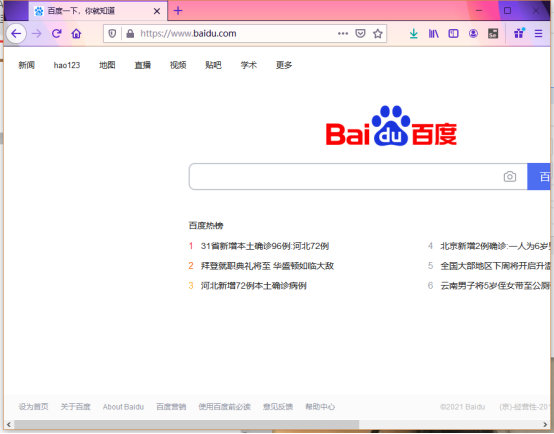Click 关于百度 footer link
The width and height of the screenshot is (554, 434).
click(75, 407)
